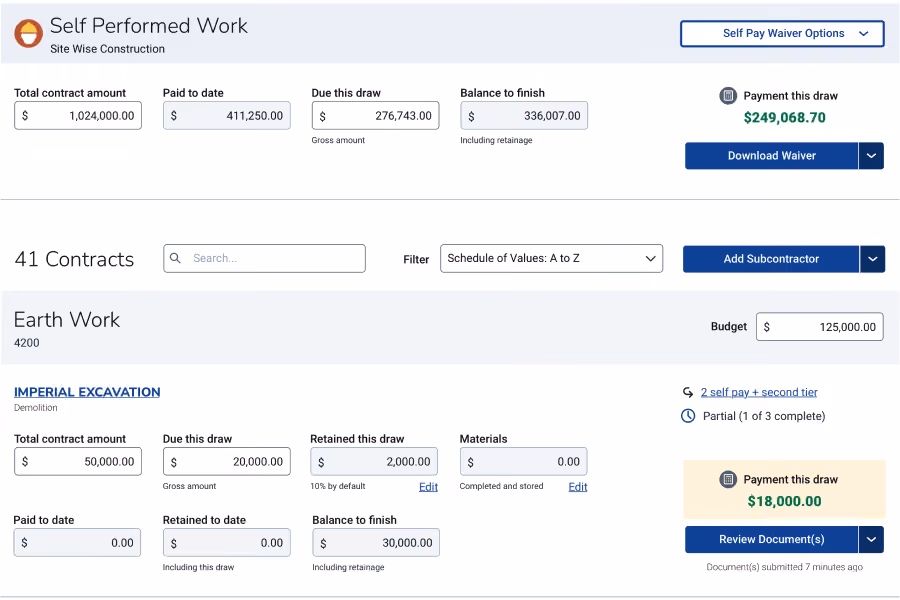This screenshot has height=600, width=900.
Task: Expand the Download Waiver arrow menu
Action: (871, 156)
